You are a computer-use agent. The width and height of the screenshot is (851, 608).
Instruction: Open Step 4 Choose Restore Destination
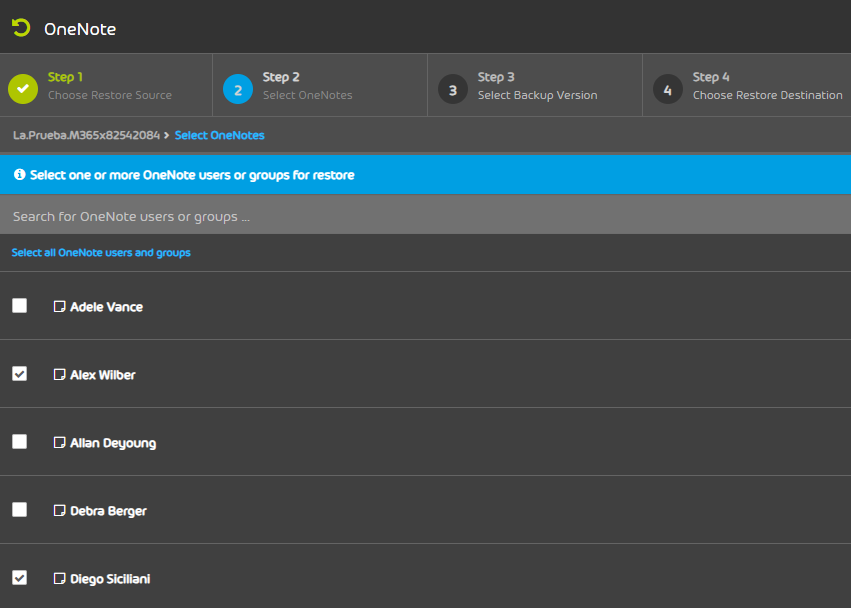coord(767,86)
